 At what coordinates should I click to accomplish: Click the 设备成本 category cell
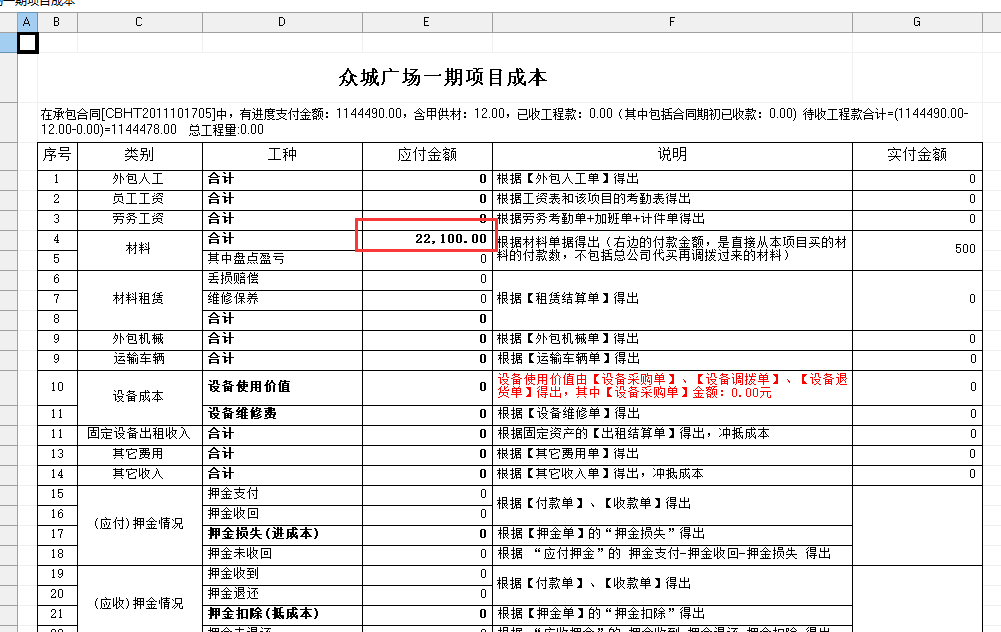(139, 396)
